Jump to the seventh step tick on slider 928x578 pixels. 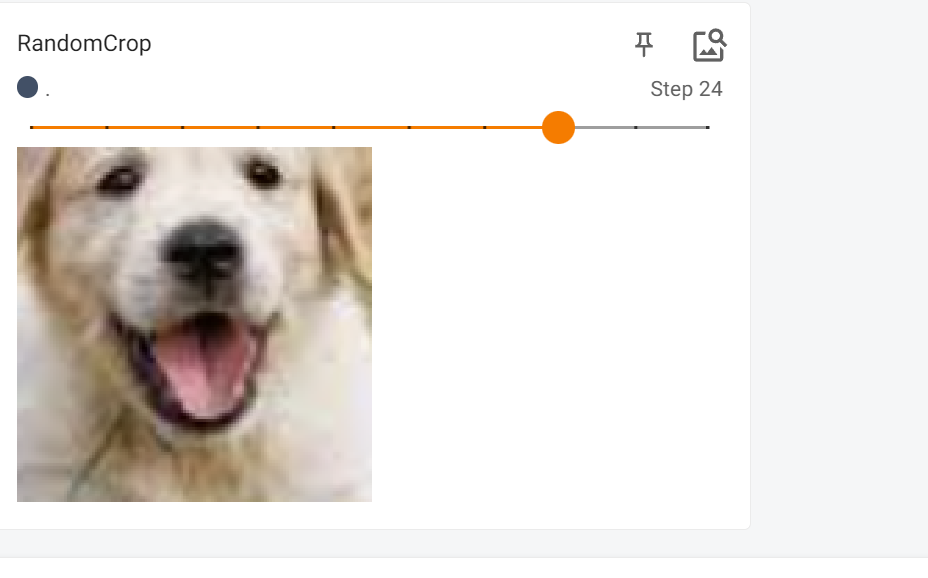coord(485,127)
